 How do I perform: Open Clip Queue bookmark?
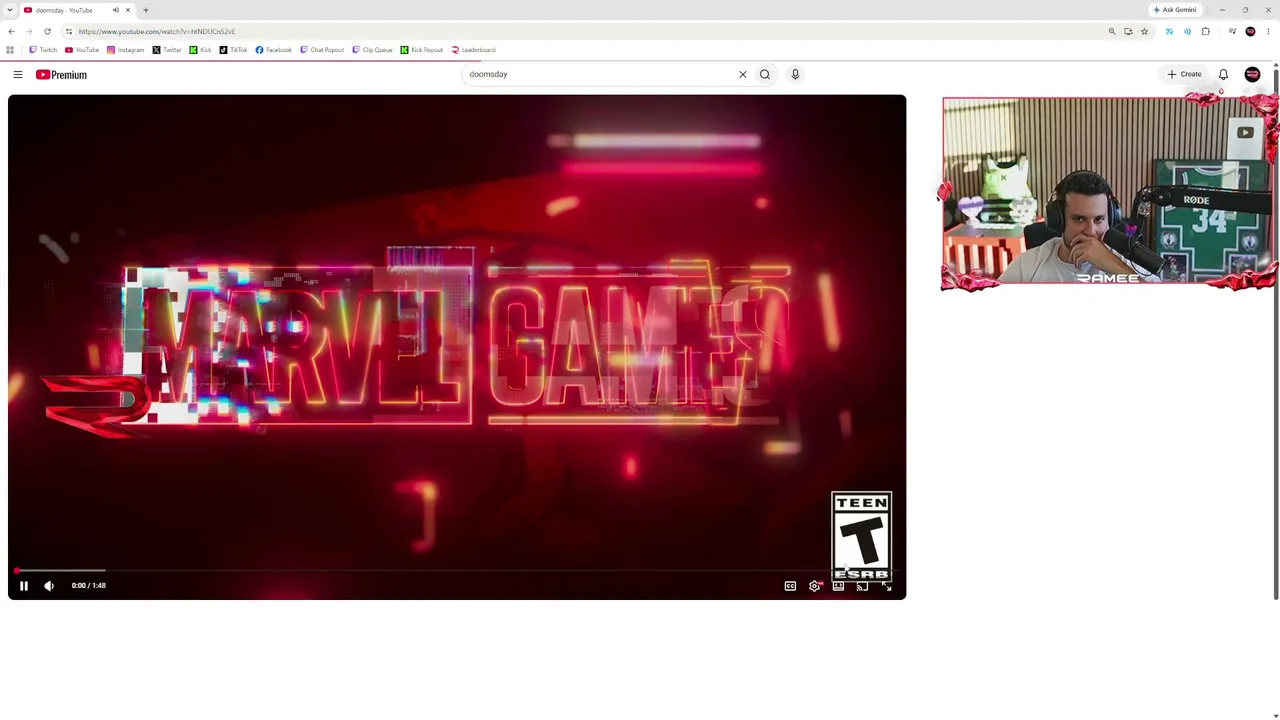click(372, 50)
